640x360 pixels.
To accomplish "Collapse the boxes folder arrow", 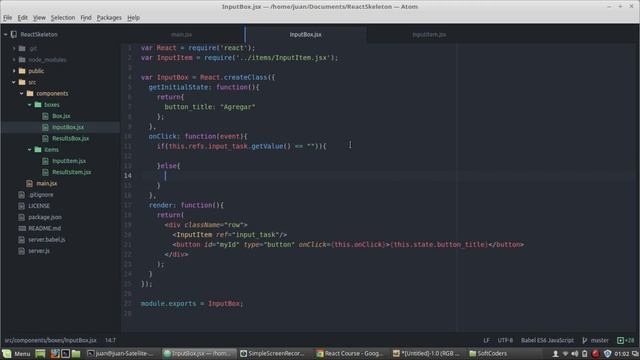I will coord(29,105).
